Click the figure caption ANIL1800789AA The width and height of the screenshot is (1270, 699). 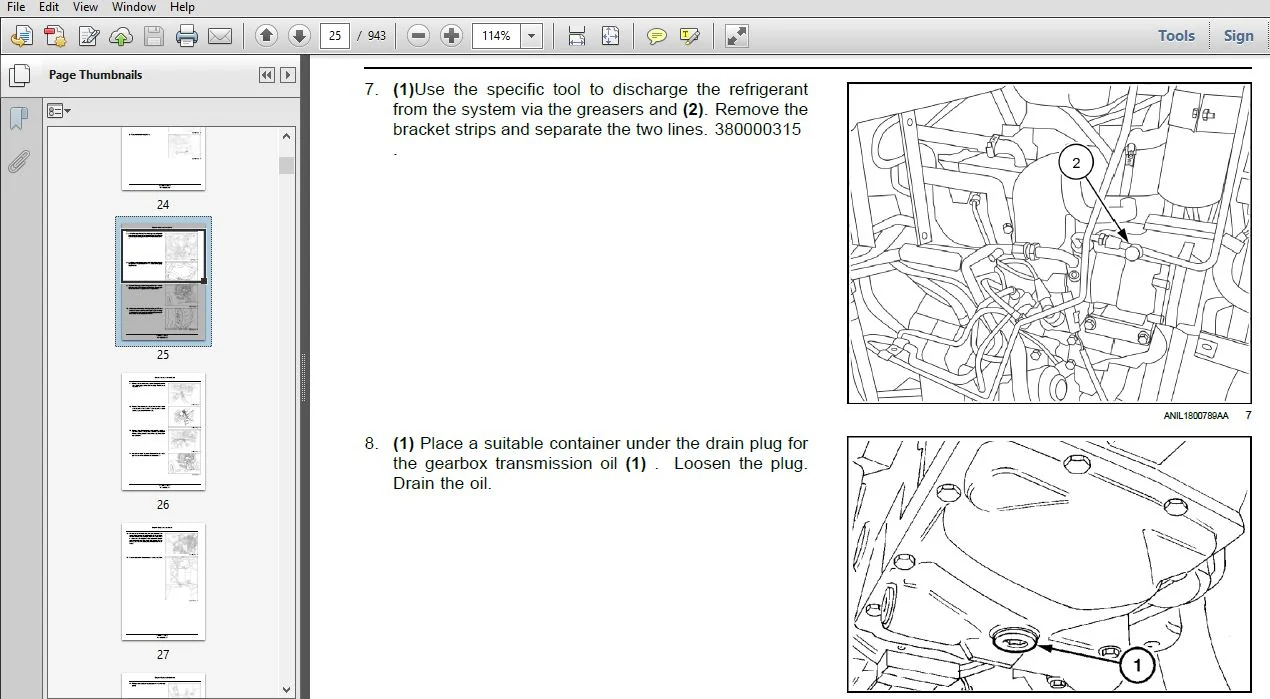(1196, 415)
